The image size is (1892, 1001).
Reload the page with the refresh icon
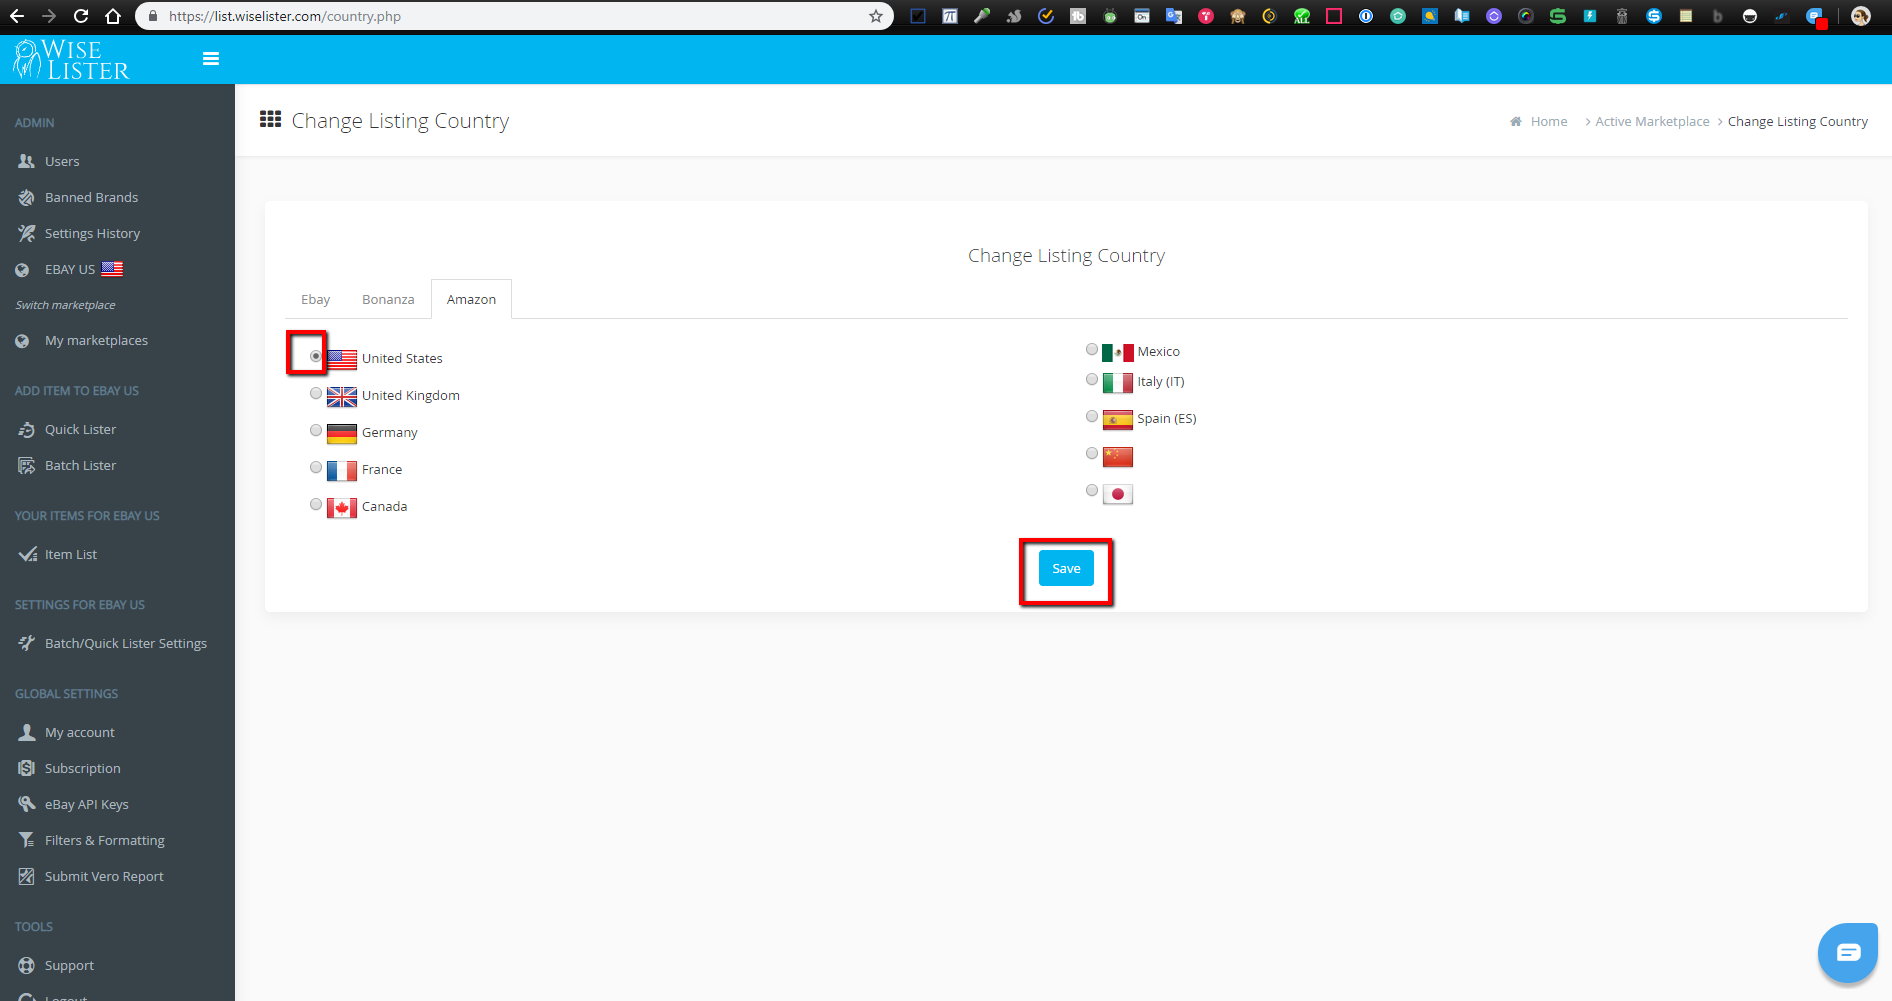pyautogui.click(x=81, y=16)
